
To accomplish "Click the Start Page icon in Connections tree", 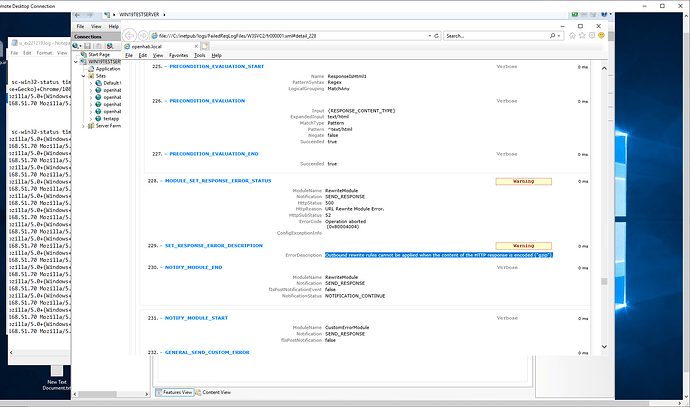I will pyautogui.click(x=82, y=55).
